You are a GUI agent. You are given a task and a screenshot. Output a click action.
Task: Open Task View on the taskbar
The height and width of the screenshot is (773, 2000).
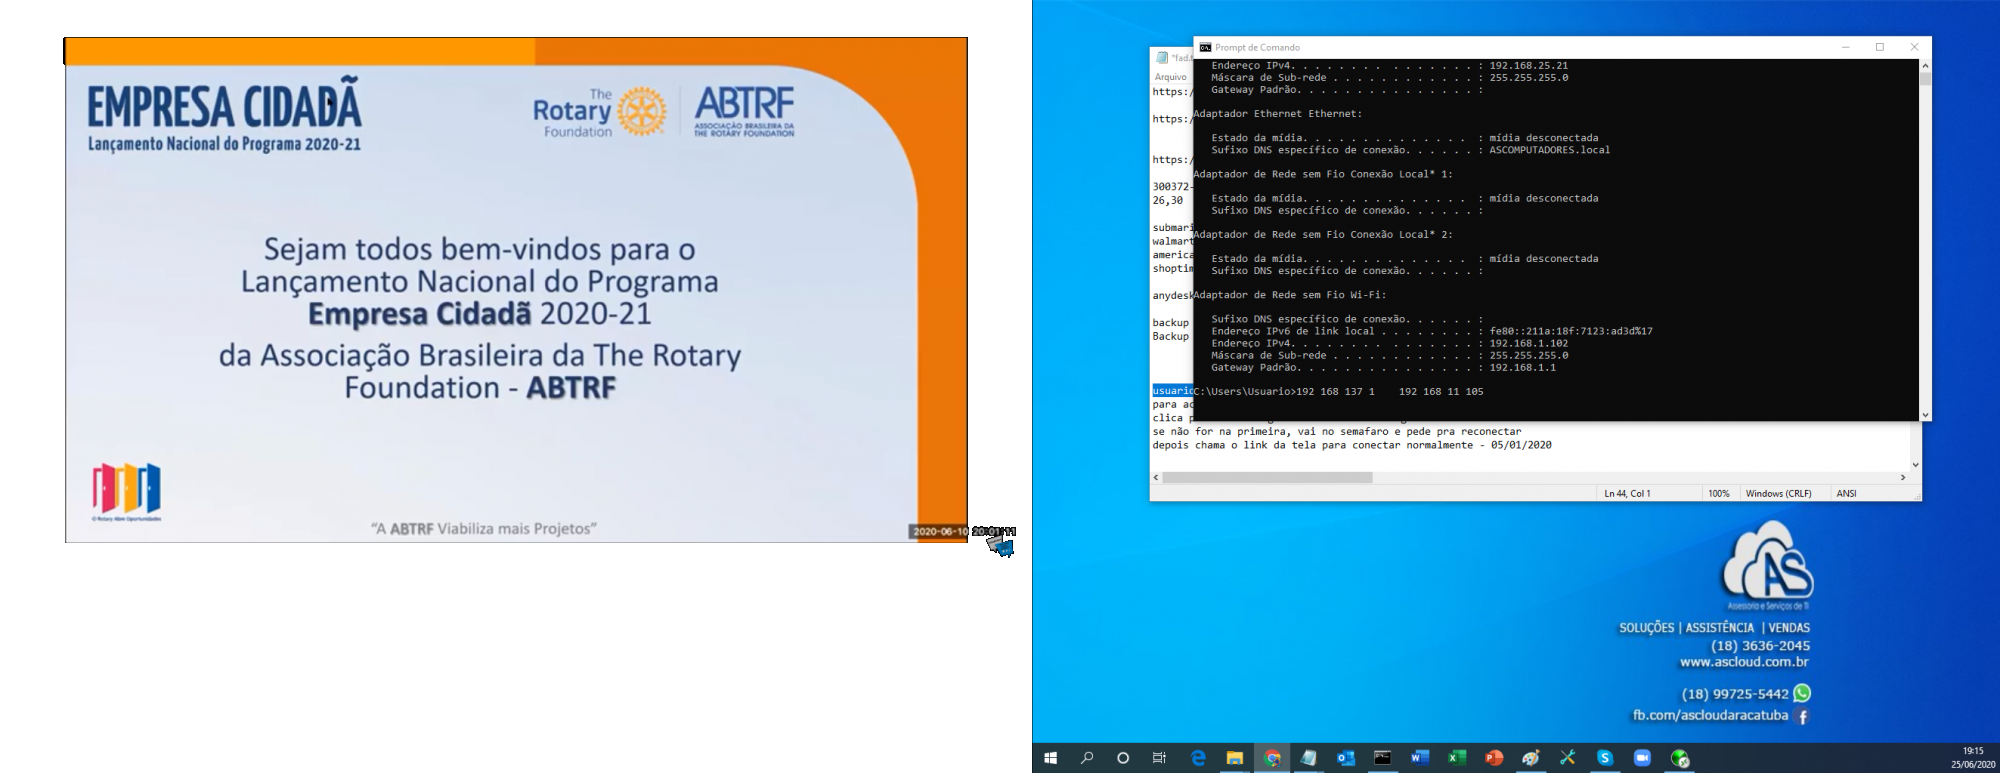(1160, 758)
